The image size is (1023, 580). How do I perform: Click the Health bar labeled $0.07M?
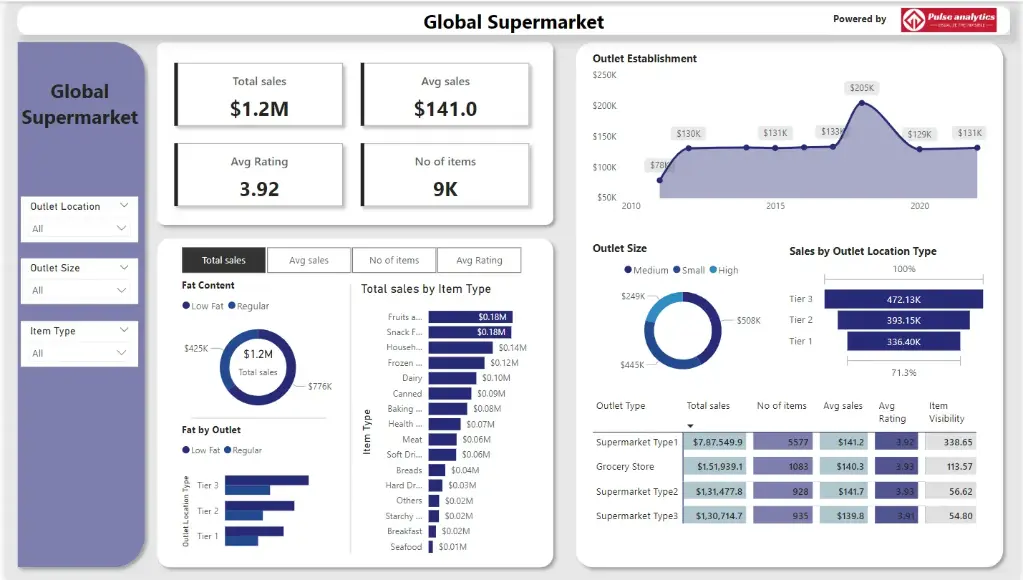445,424
